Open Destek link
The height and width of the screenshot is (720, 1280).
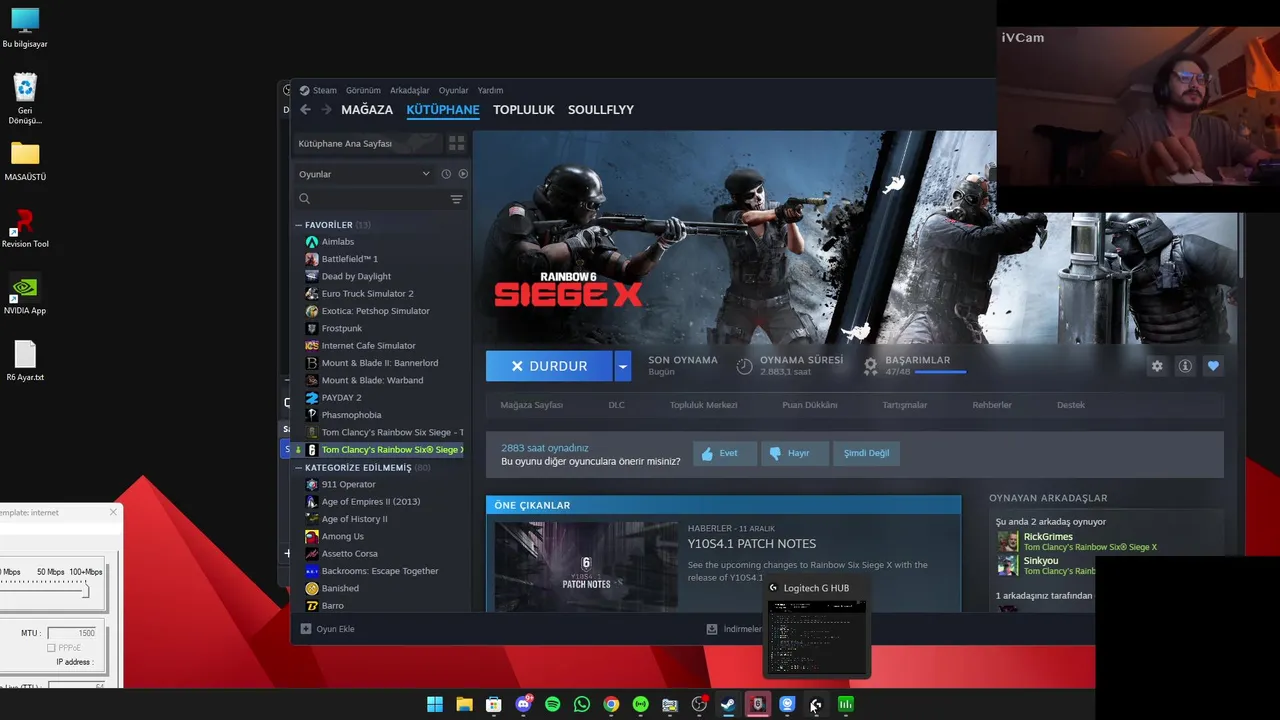[x=1071, y=405]
